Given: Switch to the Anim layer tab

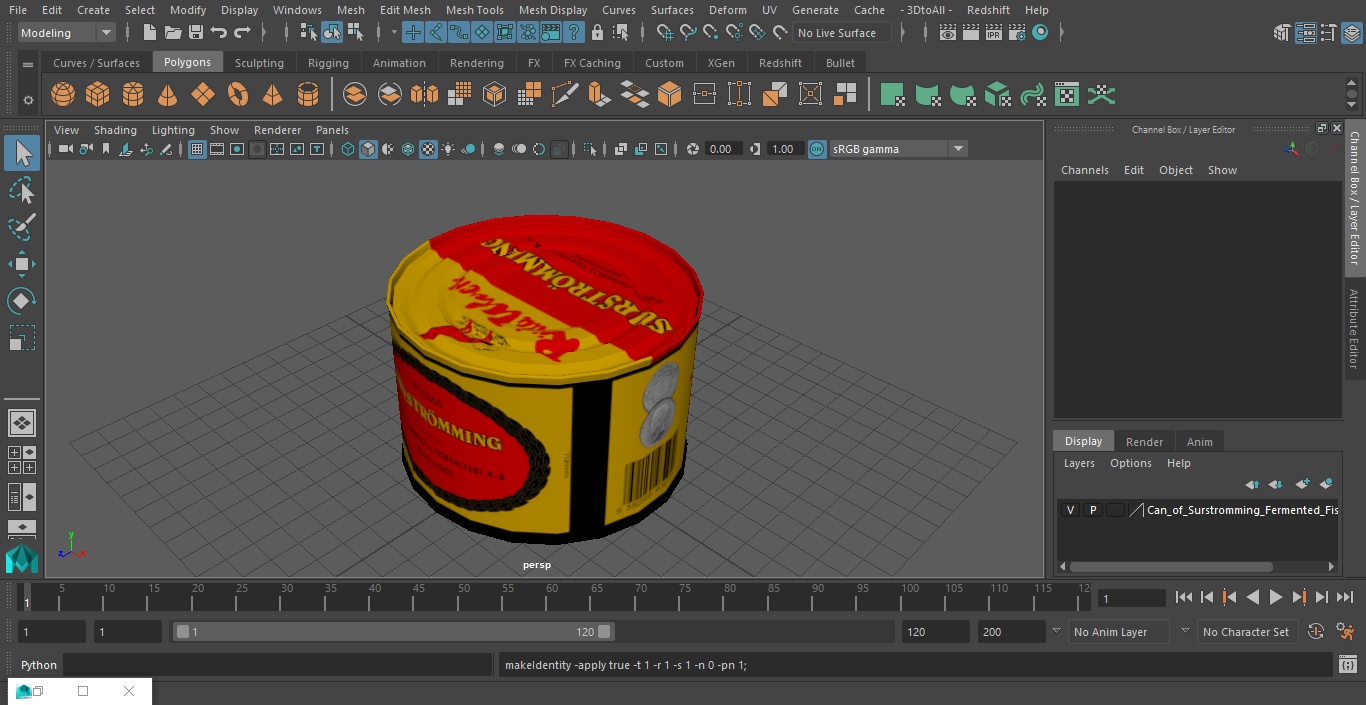Looking at the screenshot, I should pos(1199,442).
